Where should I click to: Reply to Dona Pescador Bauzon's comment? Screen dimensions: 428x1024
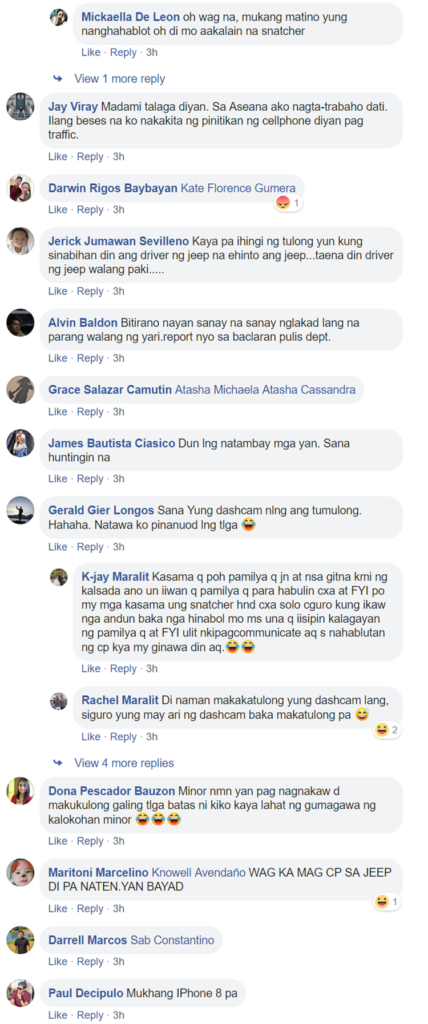90,841
